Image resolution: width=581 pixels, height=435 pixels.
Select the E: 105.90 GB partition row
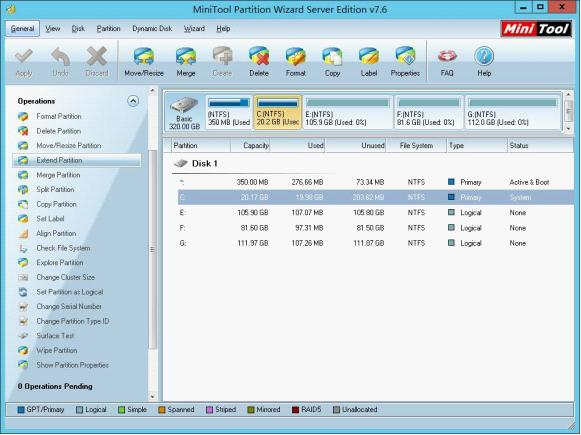pyautogui.click(x=375, y=213)
